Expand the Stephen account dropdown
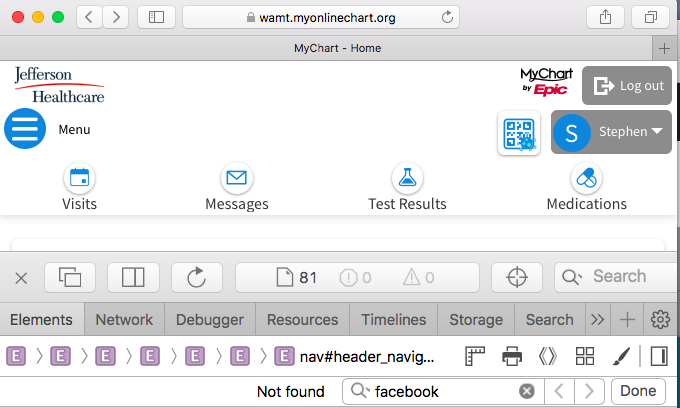Viewport: 680px width, 408px height. (x=611, y=132)
